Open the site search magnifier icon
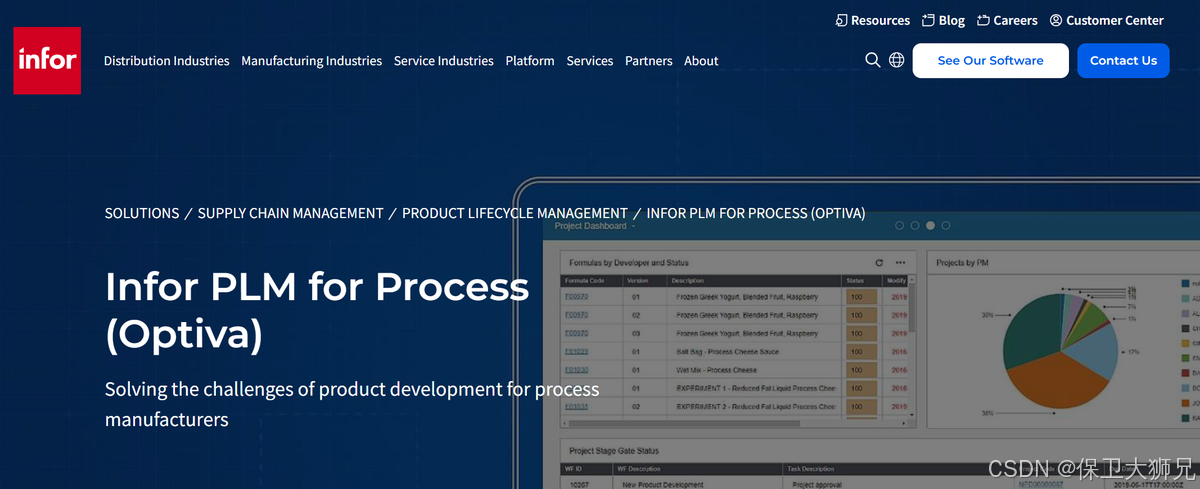1200x489 pixels. [x=873, y=60]
